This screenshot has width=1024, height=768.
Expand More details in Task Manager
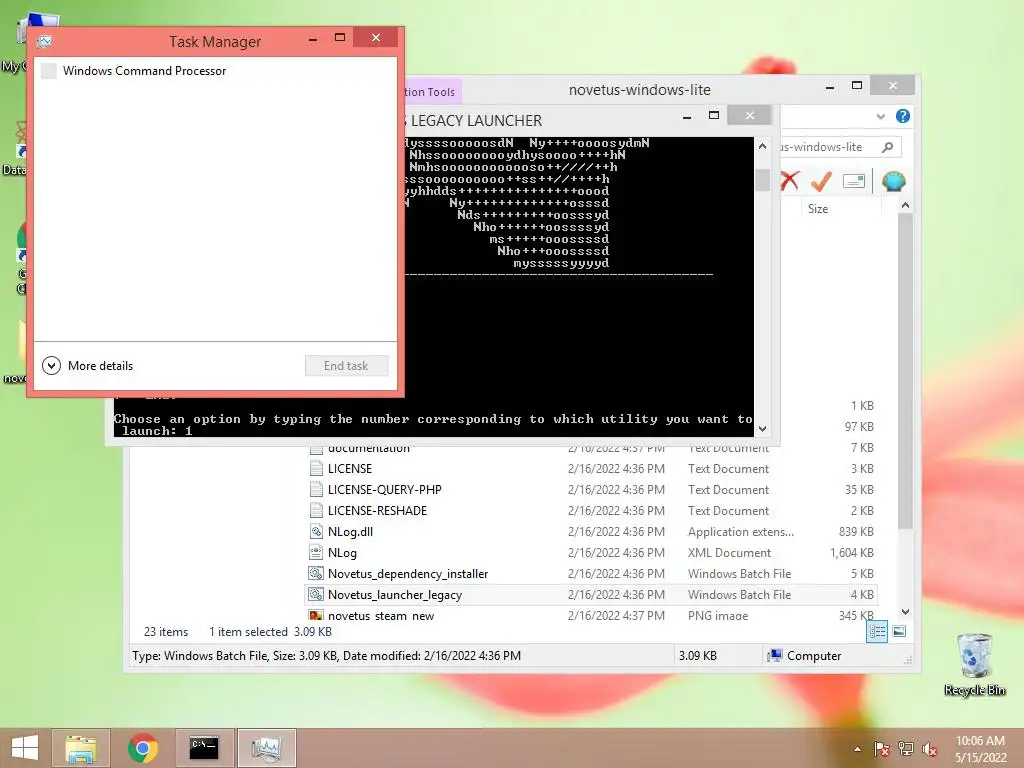[88, 366]
